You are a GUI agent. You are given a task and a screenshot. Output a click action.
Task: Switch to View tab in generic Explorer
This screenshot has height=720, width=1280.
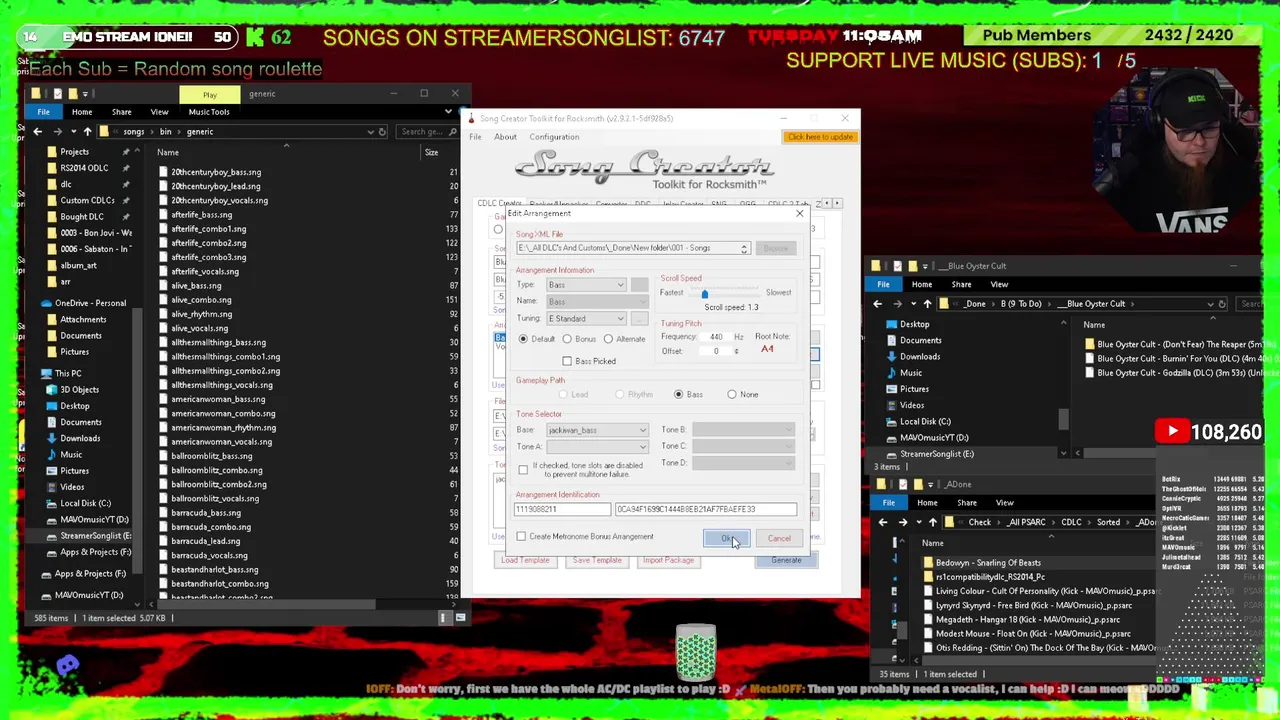coord(159,112)
